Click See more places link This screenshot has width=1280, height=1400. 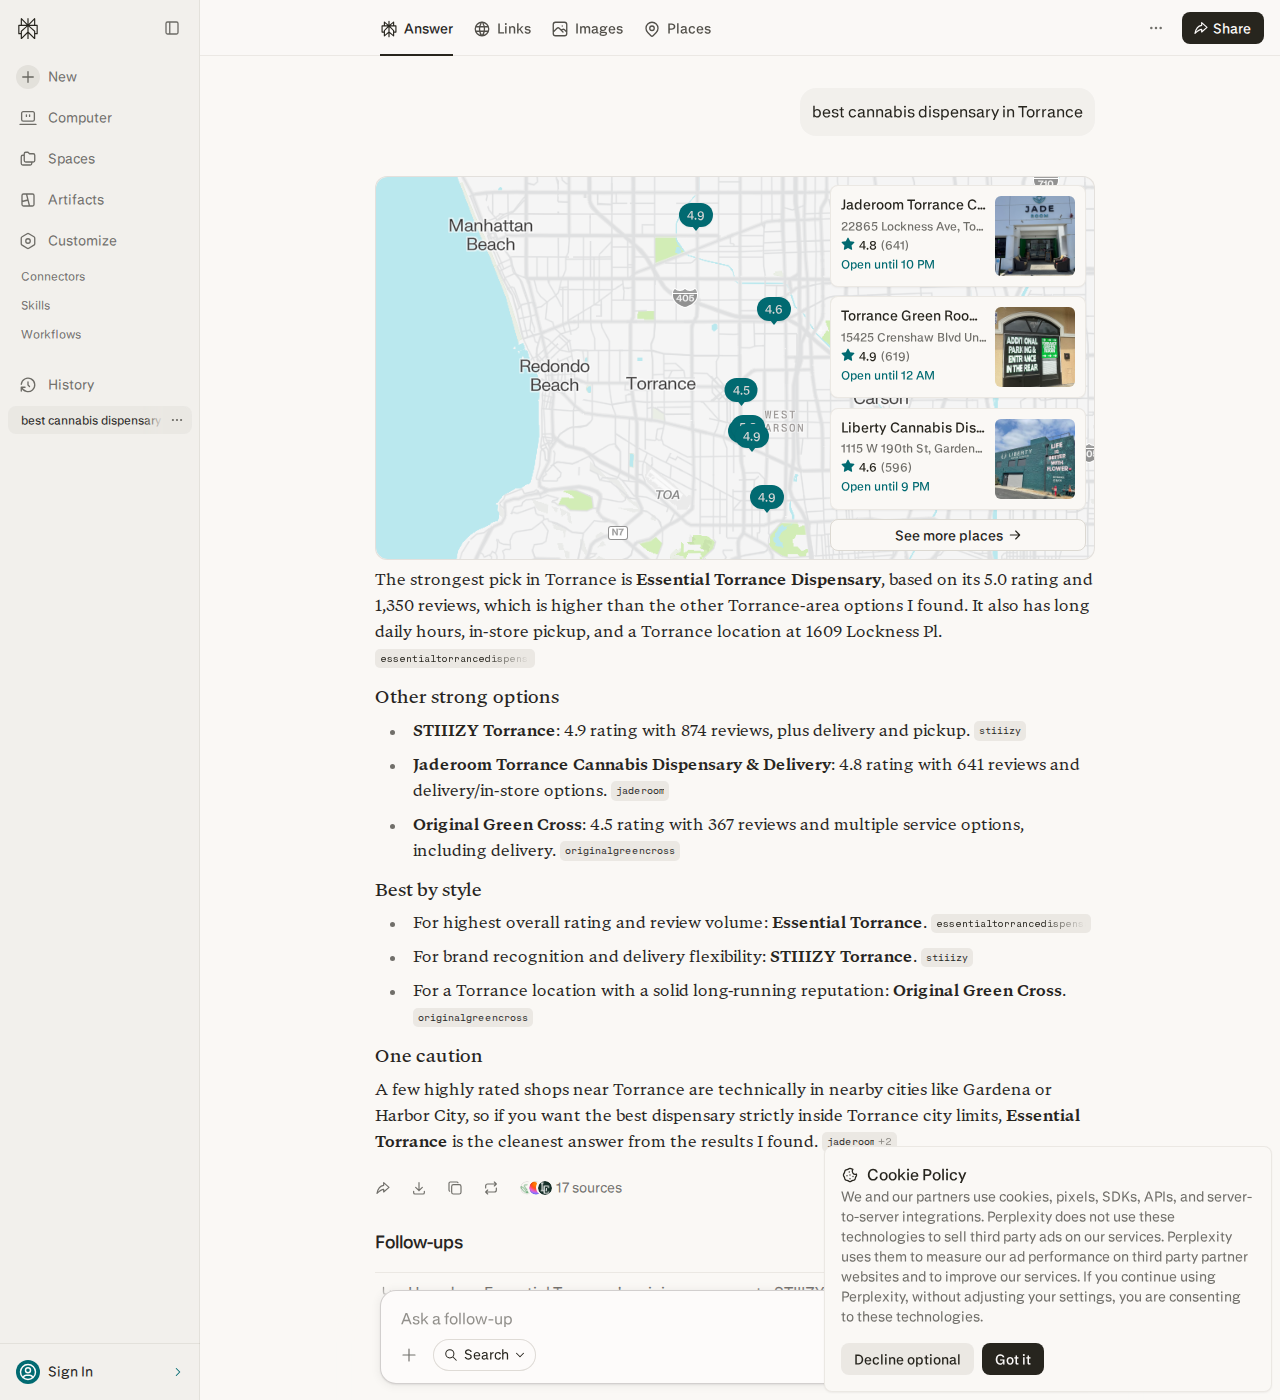tap(958, 536)
